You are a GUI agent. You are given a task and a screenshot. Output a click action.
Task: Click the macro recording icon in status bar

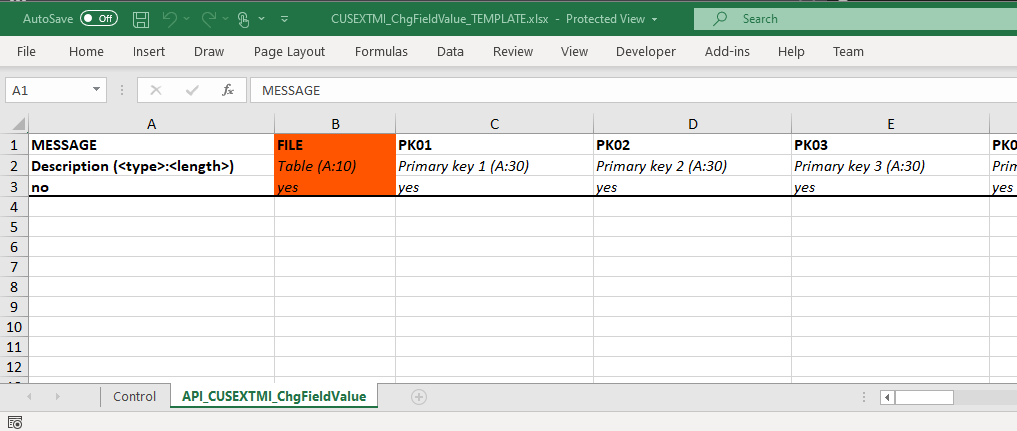point(15,423)
